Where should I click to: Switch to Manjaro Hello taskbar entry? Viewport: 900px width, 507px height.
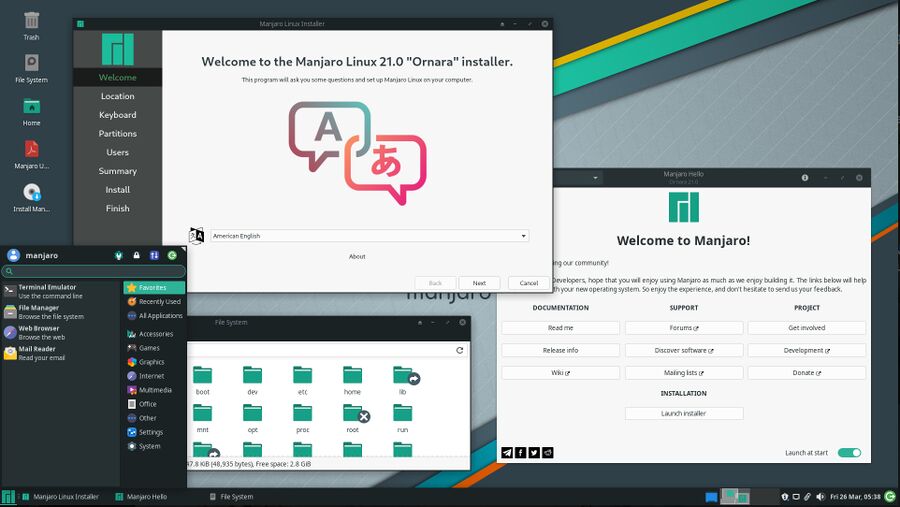[141, 497]
